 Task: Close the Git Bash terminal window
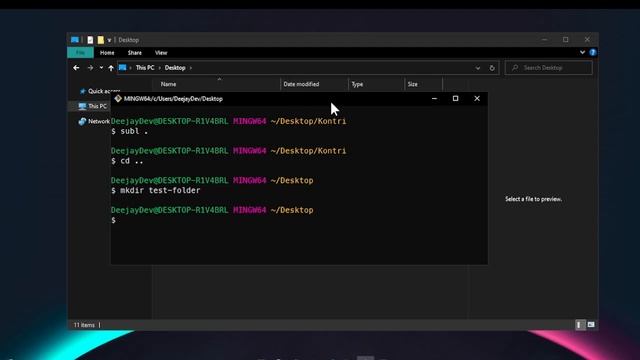477,98
